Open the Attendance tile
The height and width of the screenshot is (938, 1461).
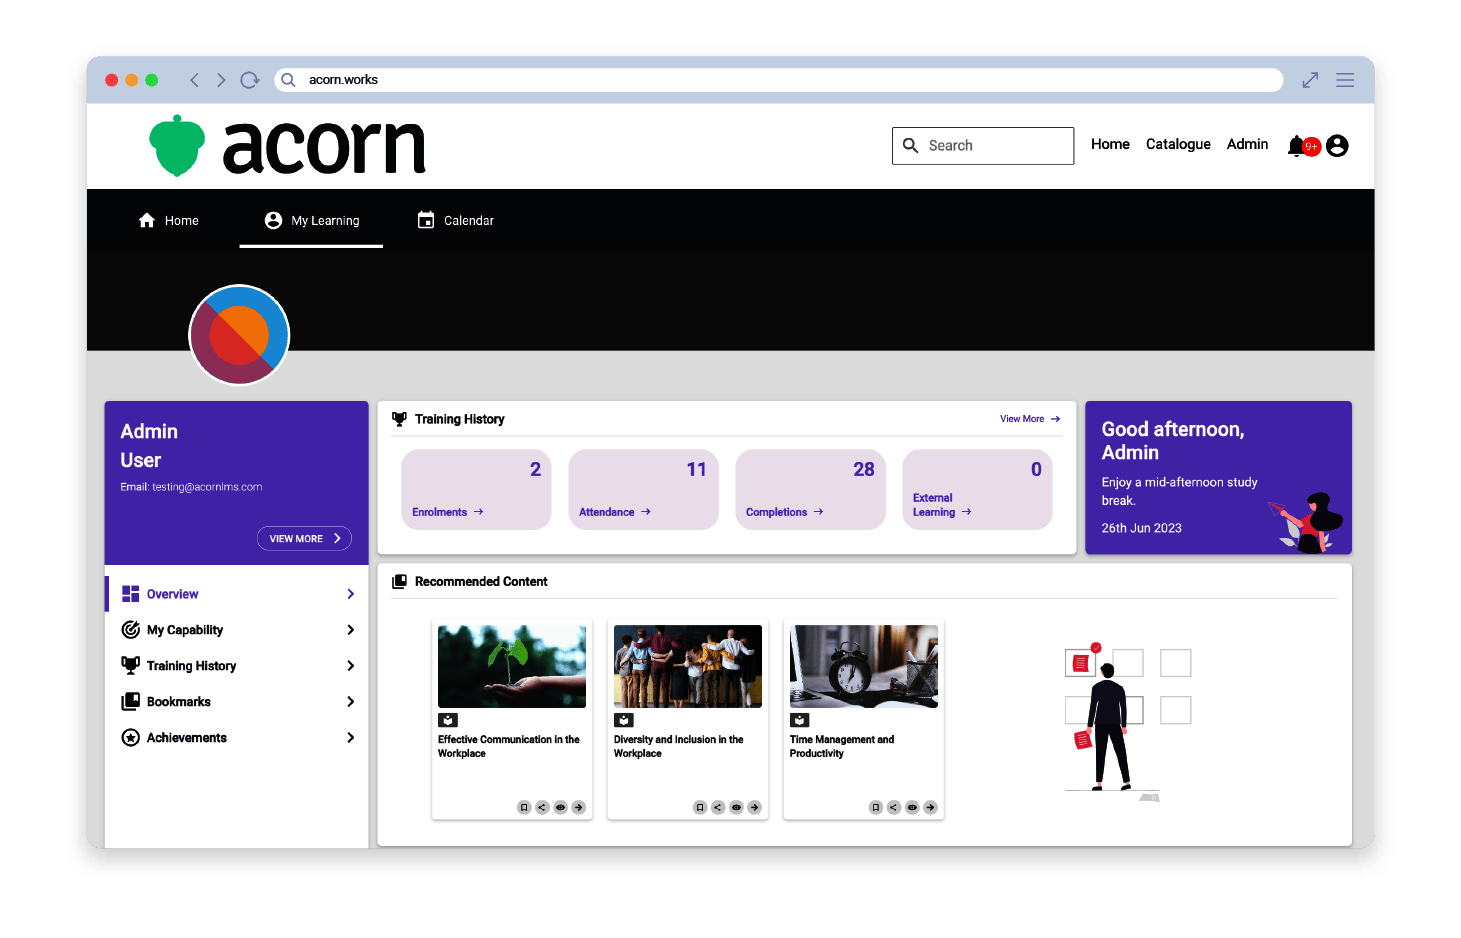[x=643, y=489]
